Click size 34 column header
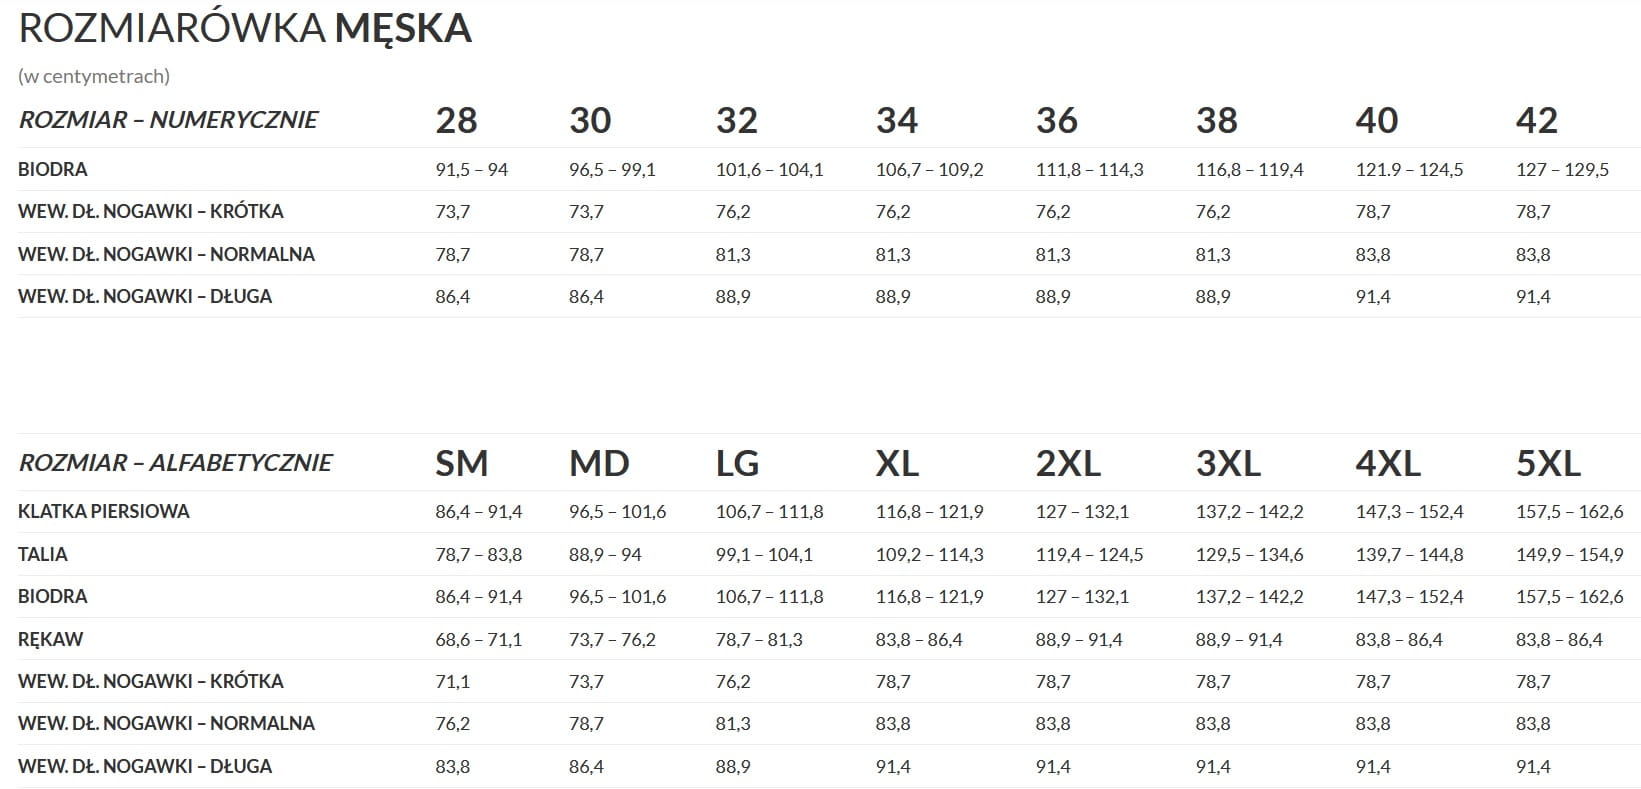 click(896, 121)
